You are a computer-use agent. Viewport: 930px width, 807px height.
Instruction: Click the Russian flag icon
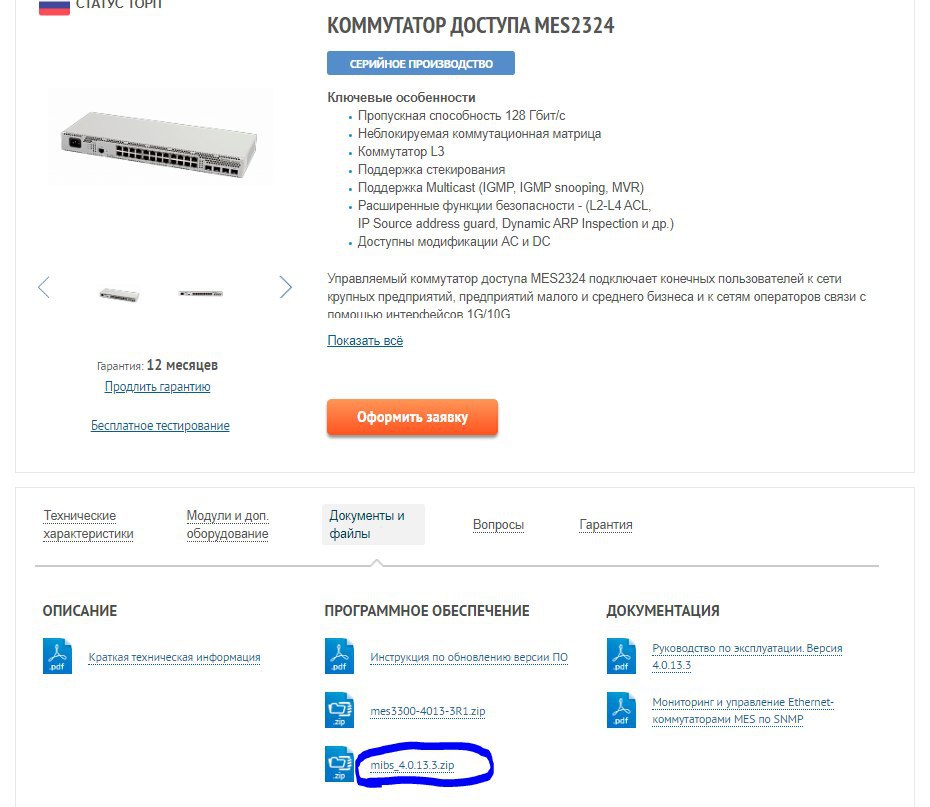(x=54, y=7)
